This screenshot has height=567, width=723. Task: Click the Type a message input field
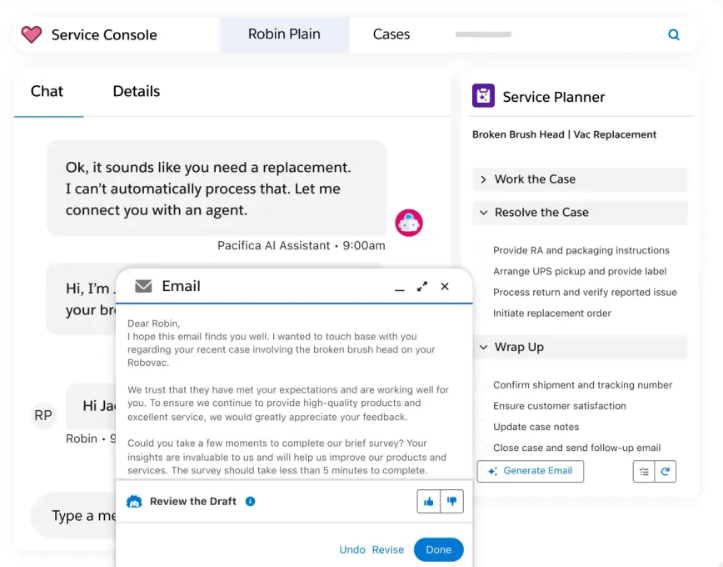(x=74, y=515)
